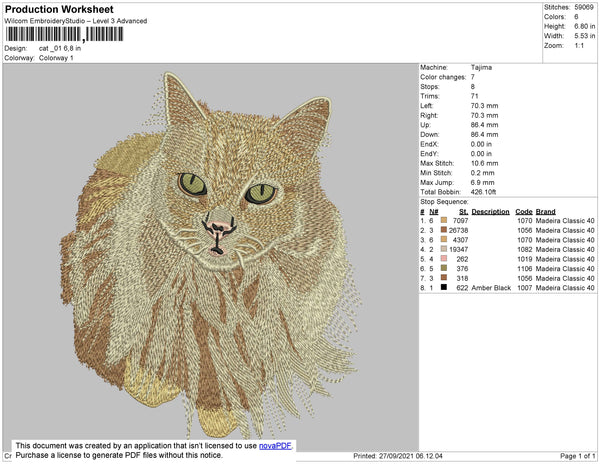
Task: Click code '1007' in row 8
Action: coord(525,288)
